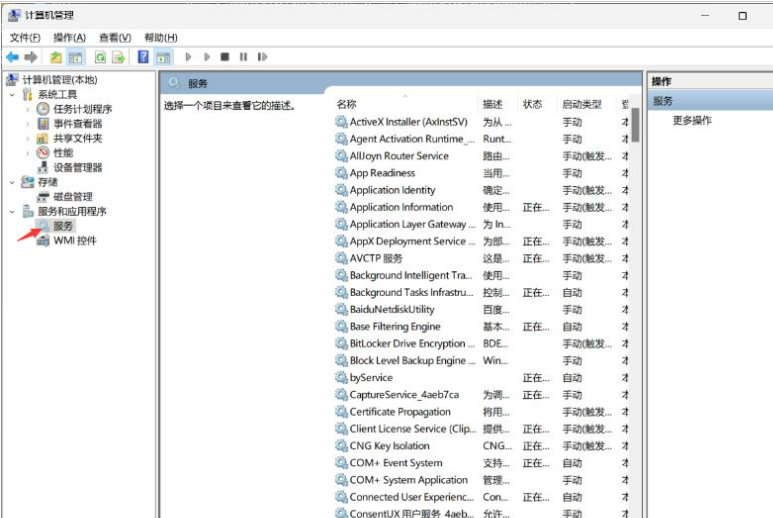Click the Stop service square icon

click(225, 57)
